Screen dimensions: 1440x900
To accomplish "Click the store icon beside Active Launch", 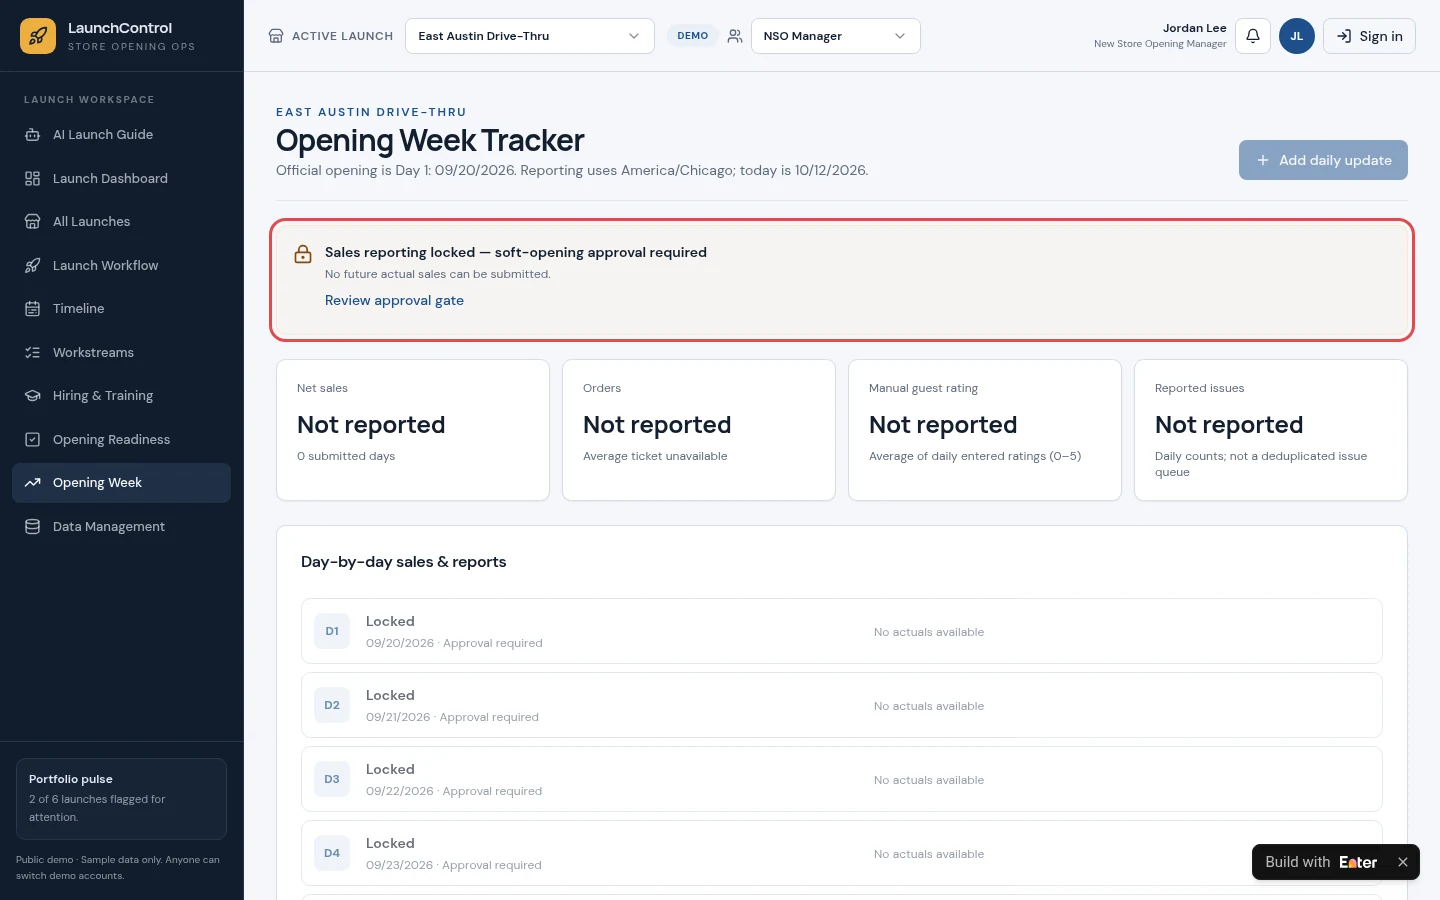I will coord(276,36).
